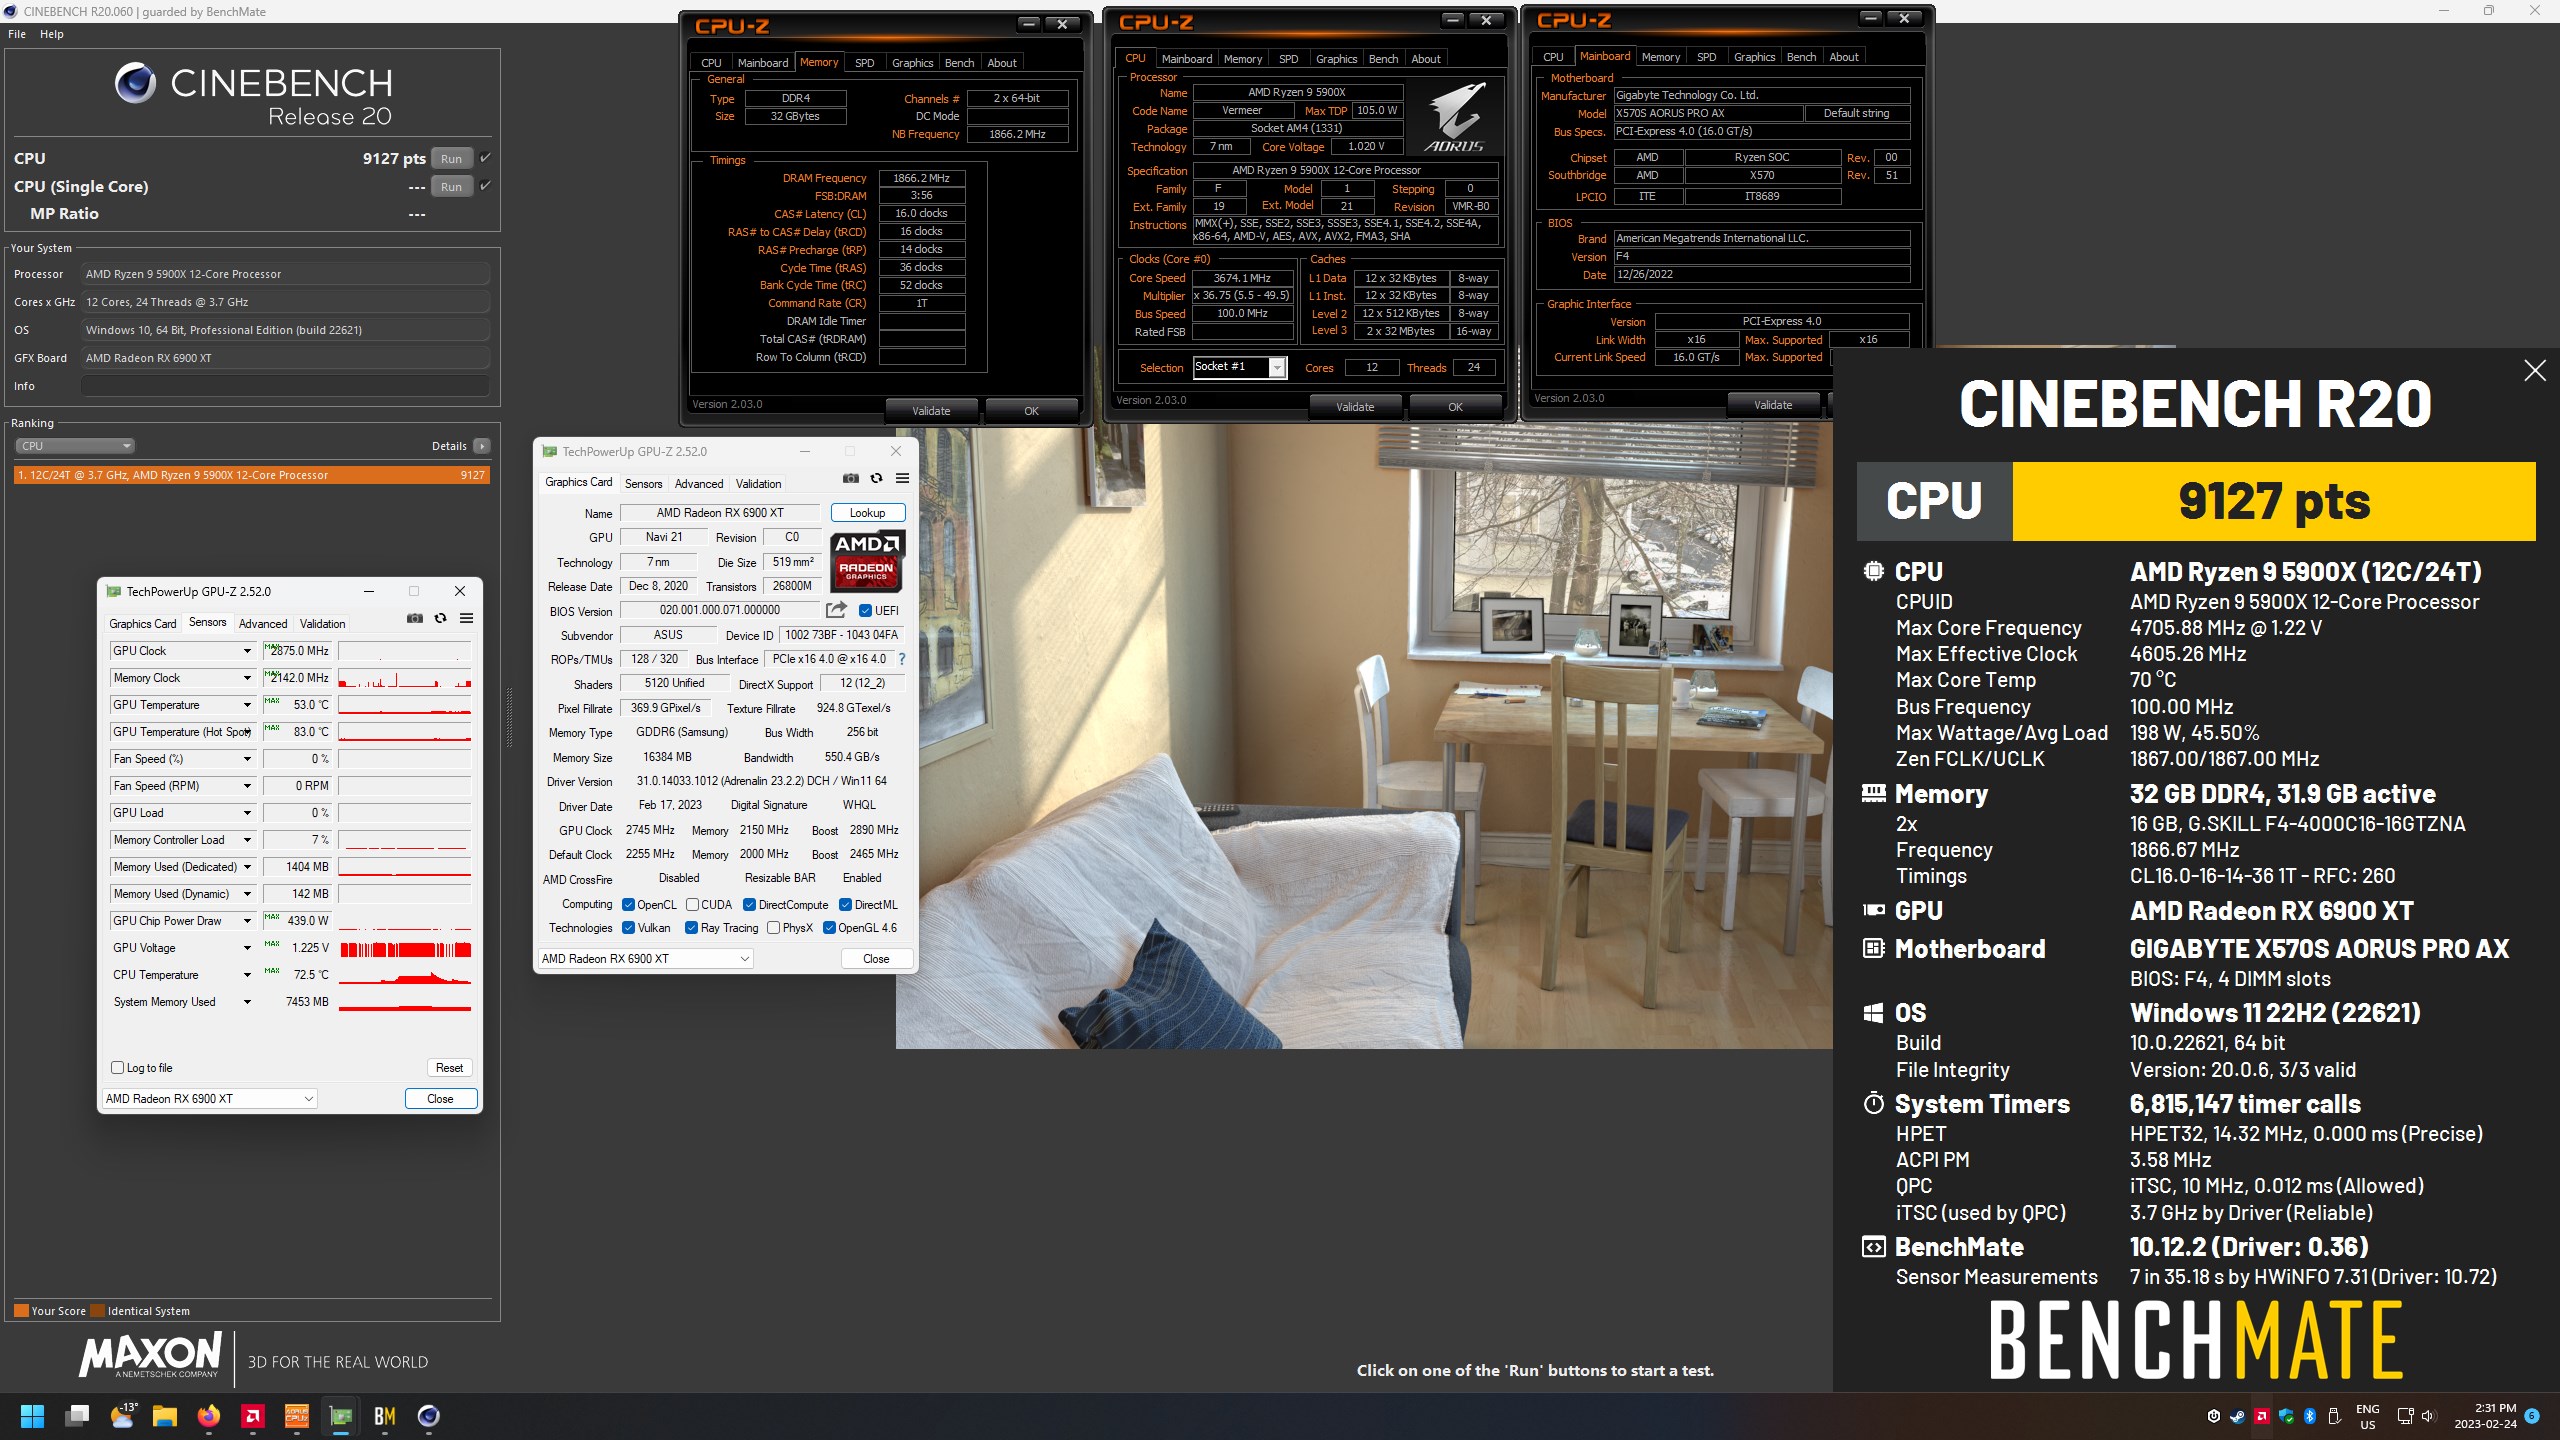Click the CPU Temperature sensor graph

pos(405,975)
